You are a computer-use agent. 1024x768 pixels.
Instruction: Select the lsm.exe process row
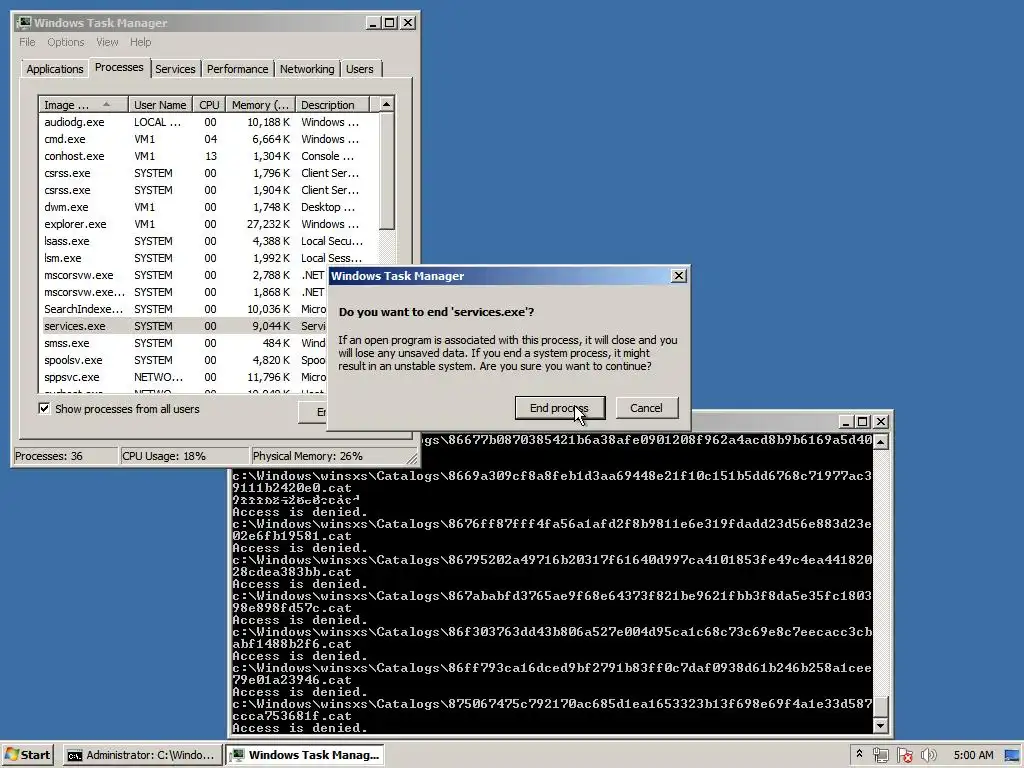coord(208,258)
